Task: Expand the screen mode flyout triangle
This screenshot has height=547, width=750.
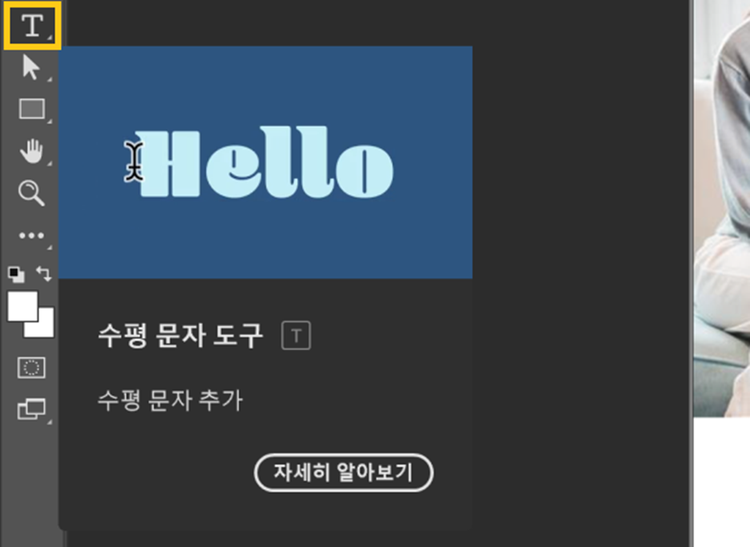Action: pyautogui.click(x=49, y=422)
